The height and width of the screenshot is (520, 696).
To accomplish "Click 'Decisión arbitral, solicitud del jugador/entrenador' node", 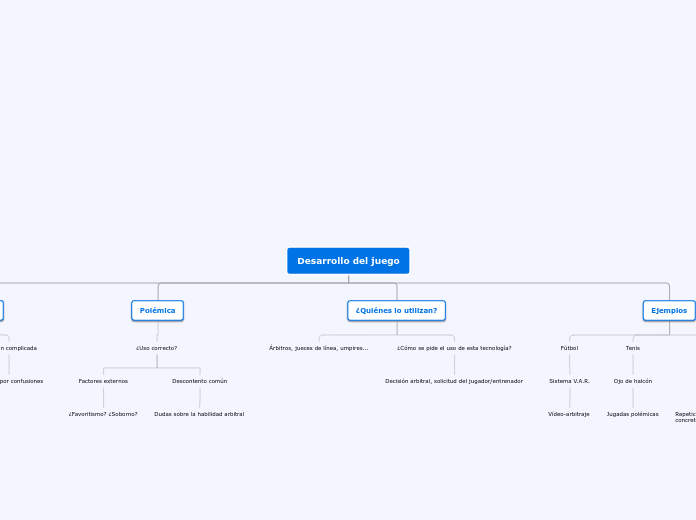I will [x=454, y=381].
